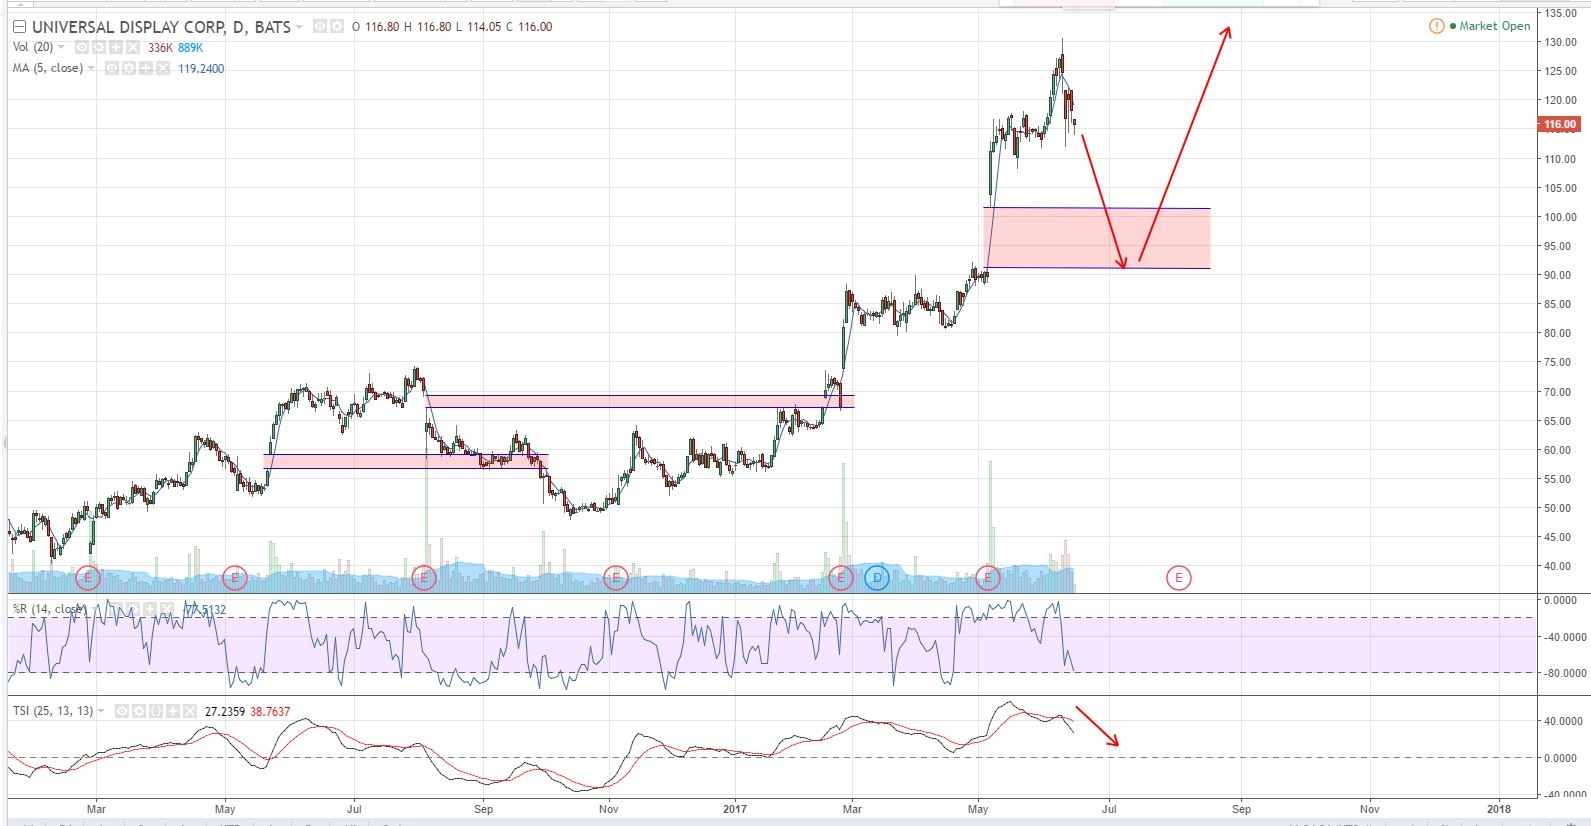The image size is (1591, 826).
Task: Remove the Vol (20) indicator with X icon
Action: point(132,48)
